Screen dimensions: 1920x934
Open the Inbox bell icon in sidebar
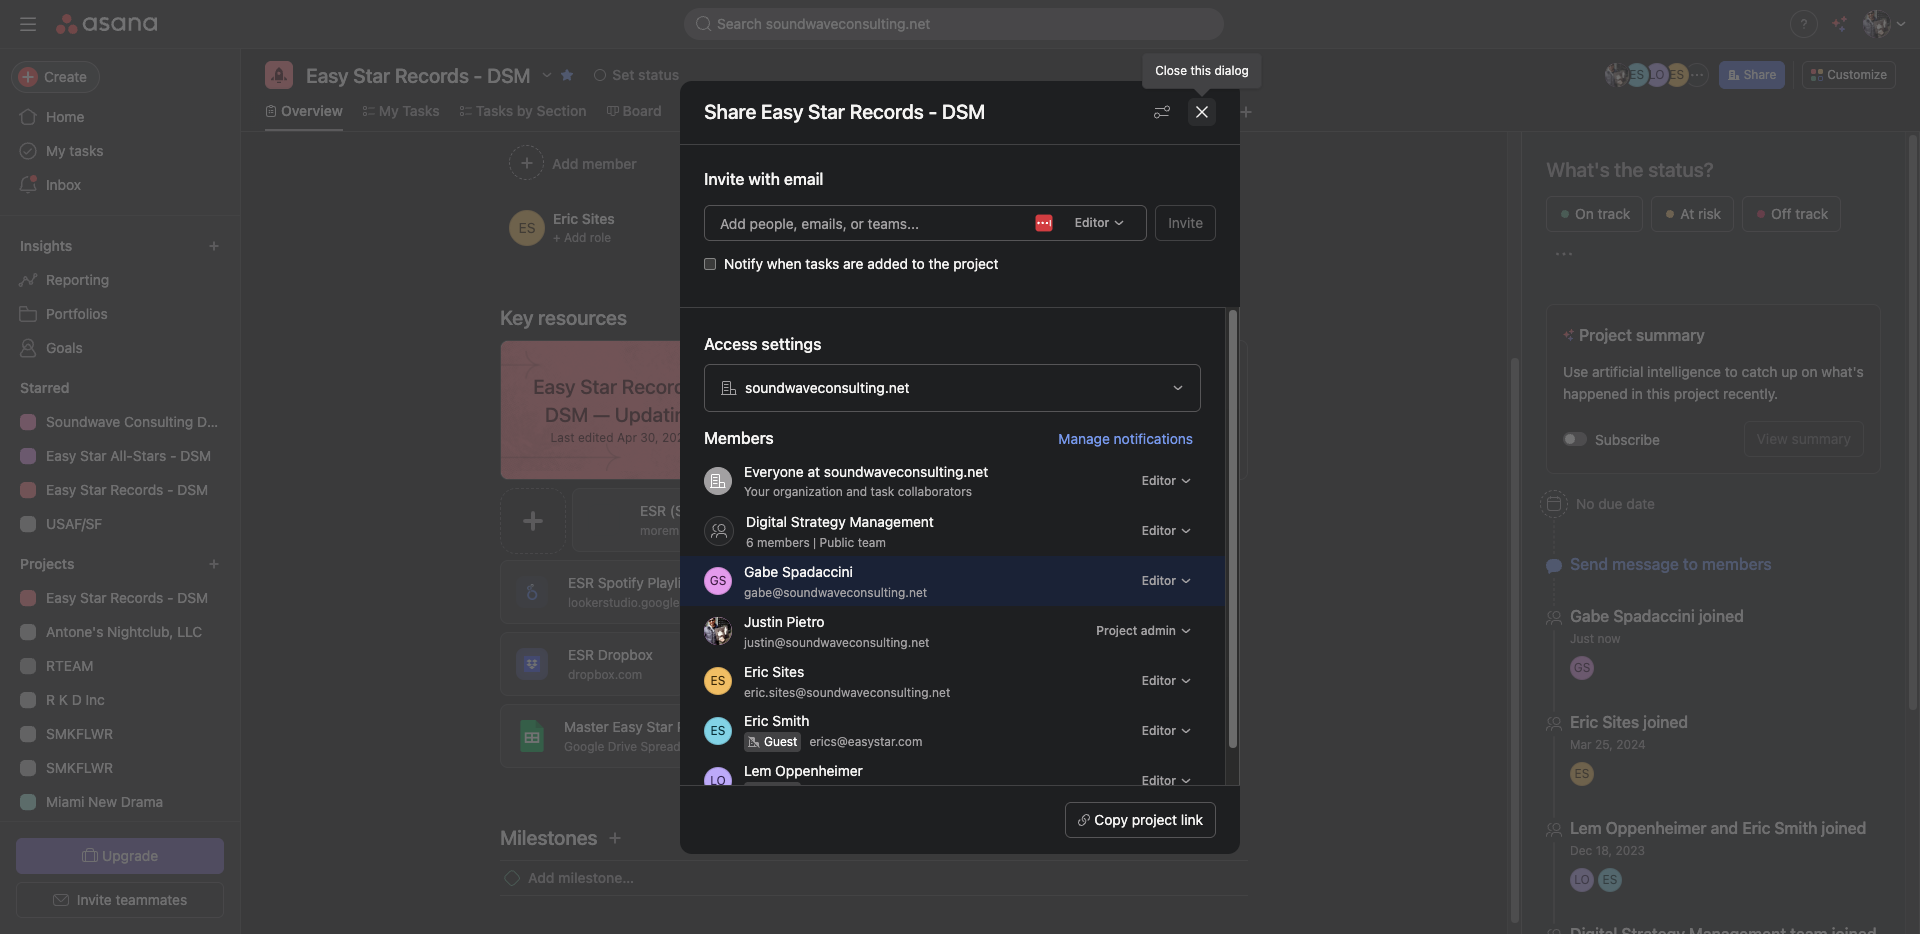click(x=28, y=185)
